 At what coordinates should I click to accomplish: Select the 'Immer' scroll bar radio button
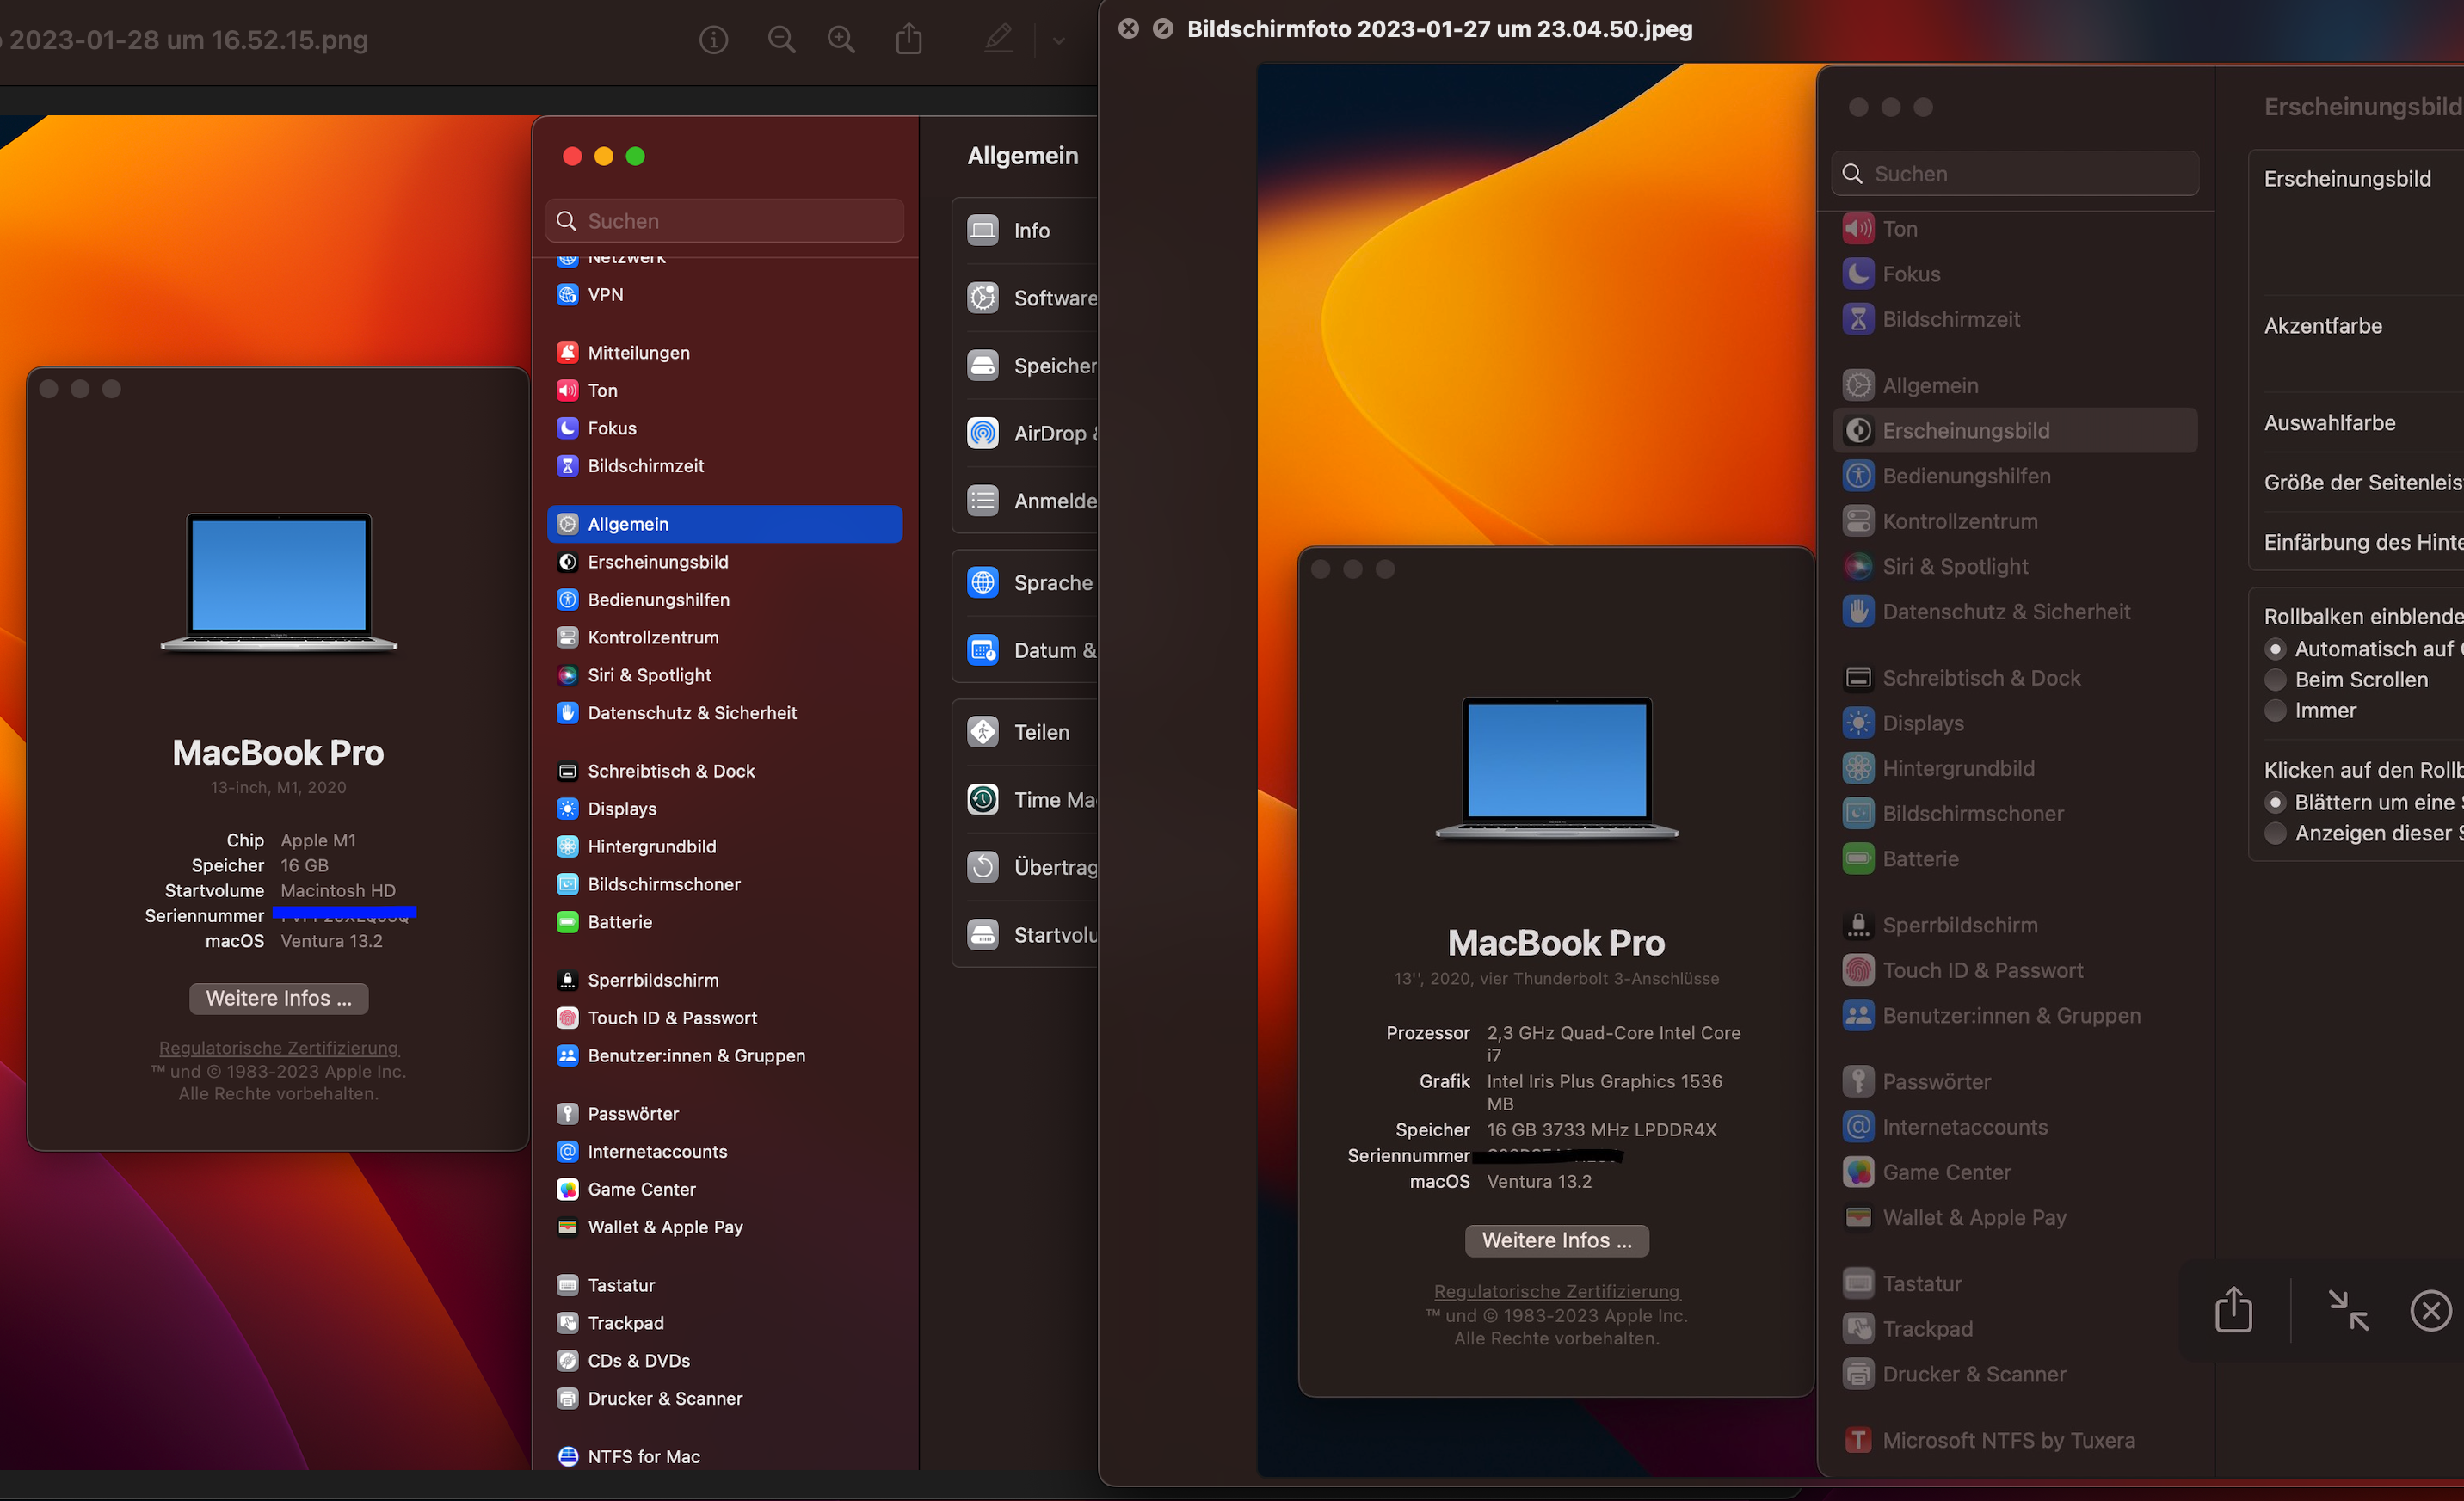2275,711
